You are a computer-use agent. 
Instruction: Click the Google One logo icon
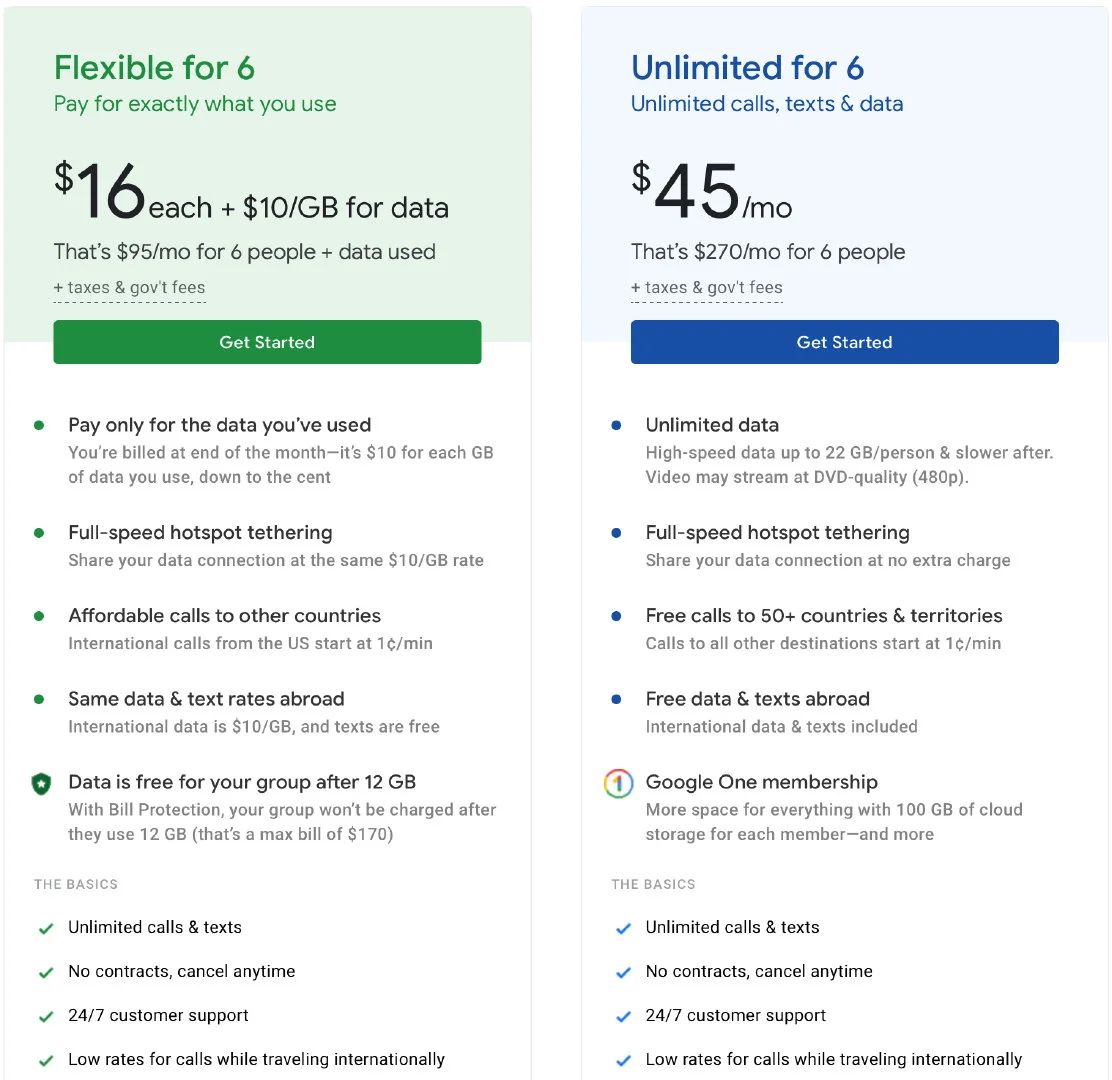coord(618,783)
